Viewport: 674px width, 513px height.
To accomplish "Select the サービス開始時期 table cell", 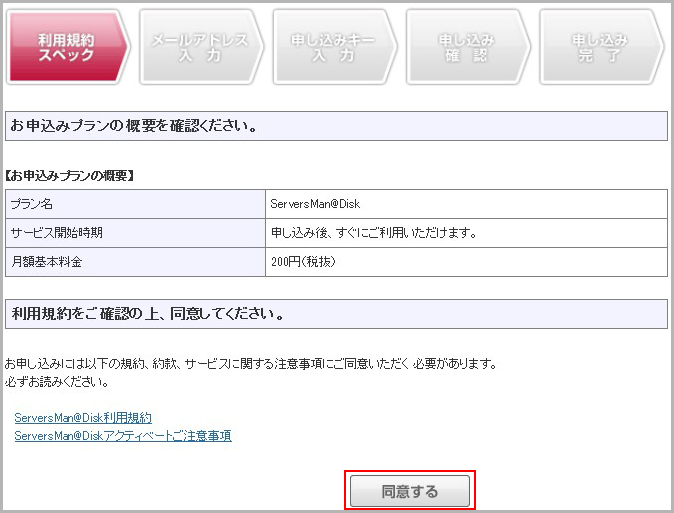I will pos(135,233).
